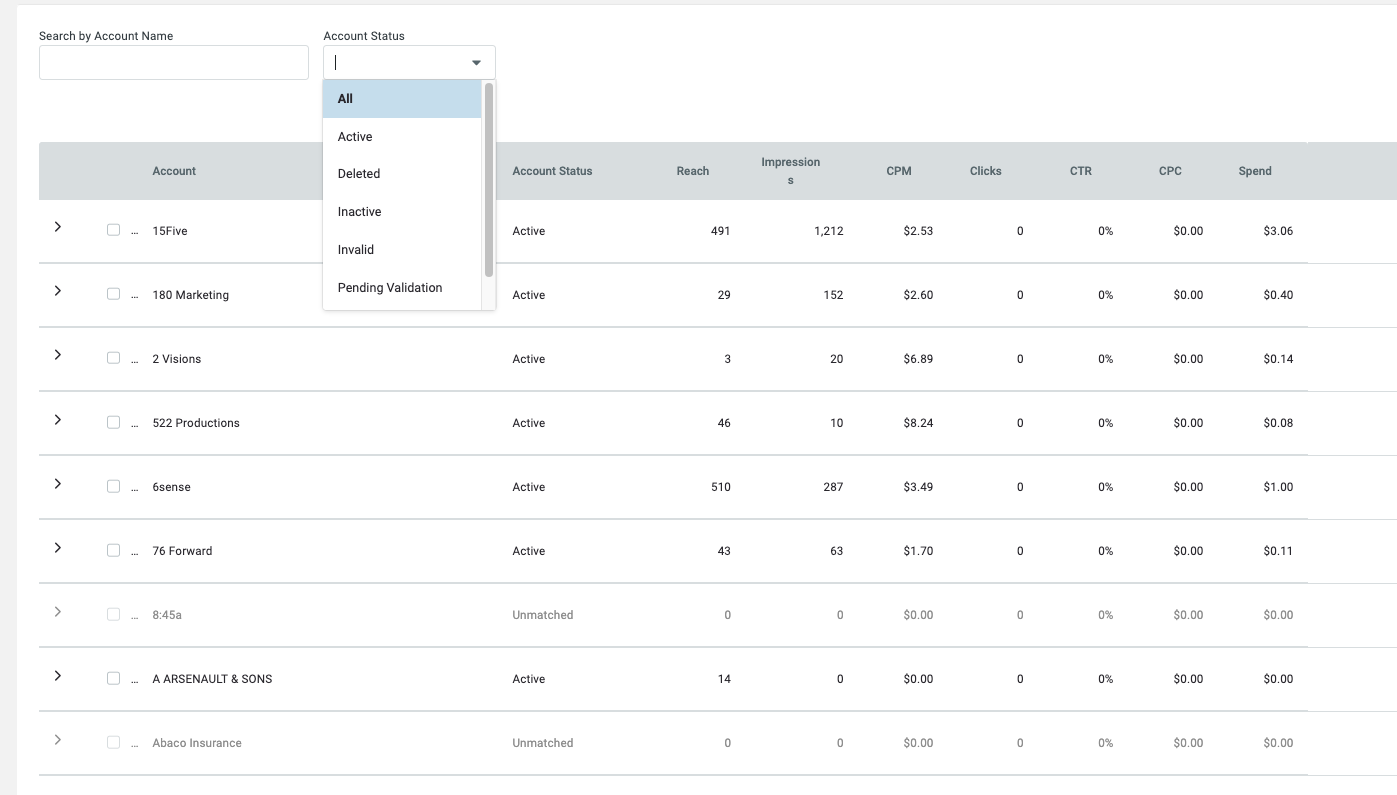Tick the A ARSENAULT & SONS checkbox

pyautogui.click(x=113, y=678)
